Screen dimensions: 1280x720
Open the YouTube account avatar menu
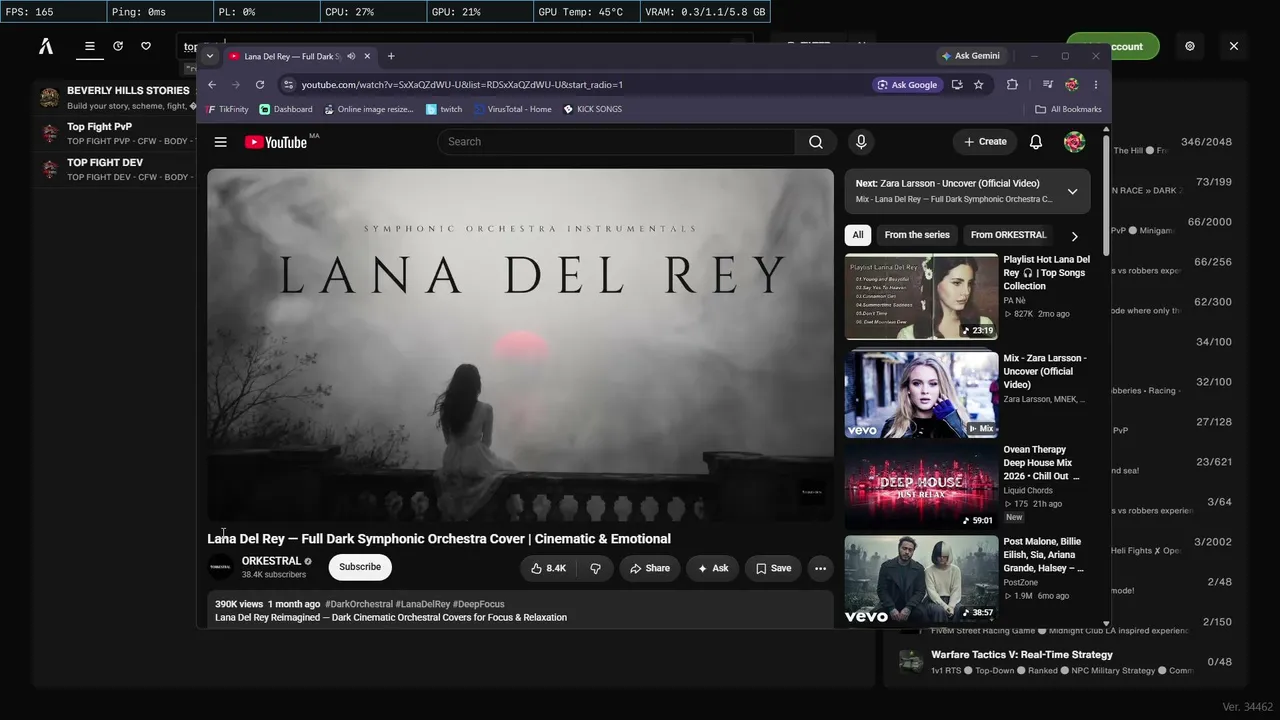1074,142
